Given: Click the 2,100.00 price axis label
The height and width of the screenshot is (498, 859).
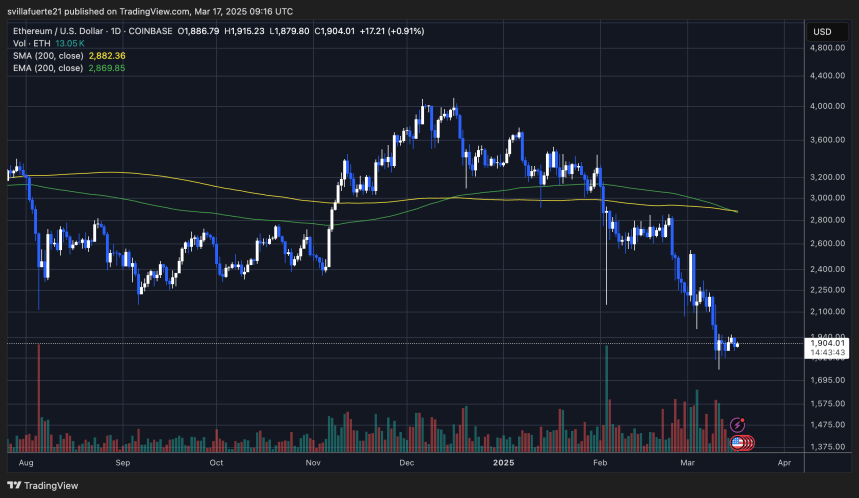Looking at the screenshot, I should [x=827, y=312].
